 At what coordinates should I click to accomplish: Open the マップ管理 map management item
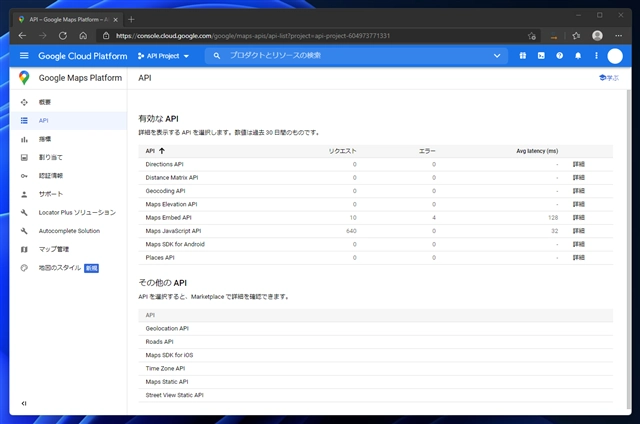[x=68, y=249]
